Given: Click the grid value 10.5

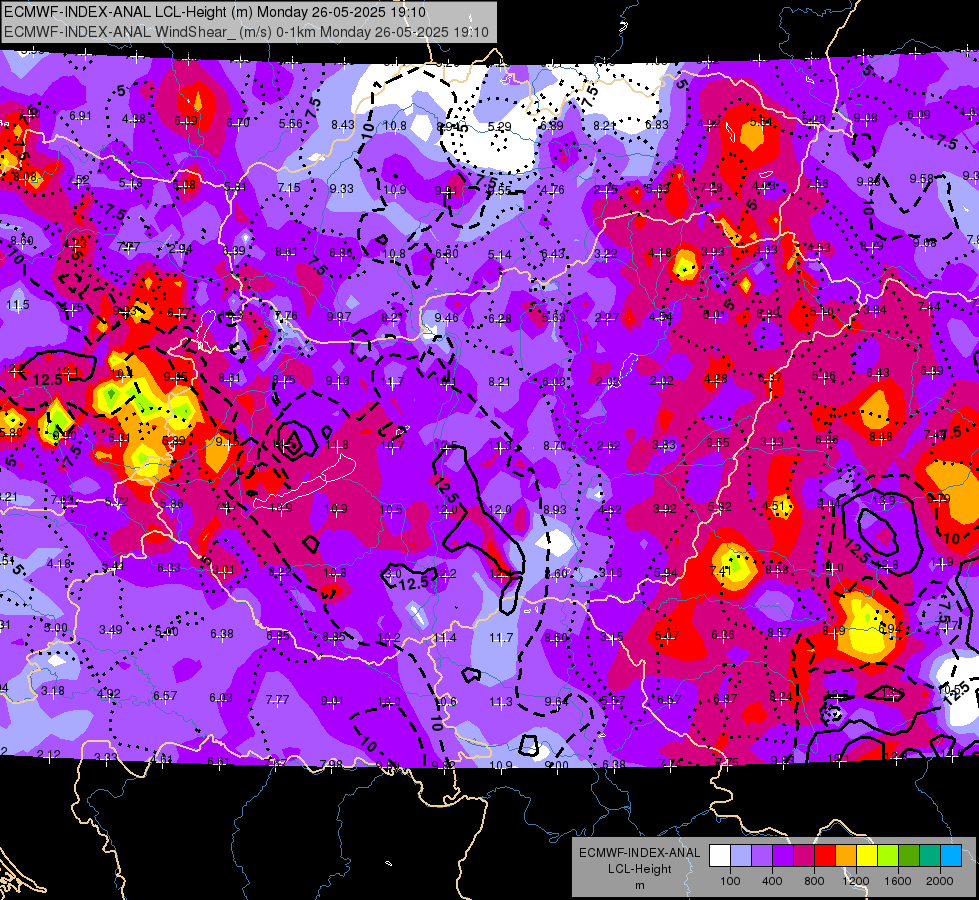Looking at the screenshot, I should click(x=391, y=510).
